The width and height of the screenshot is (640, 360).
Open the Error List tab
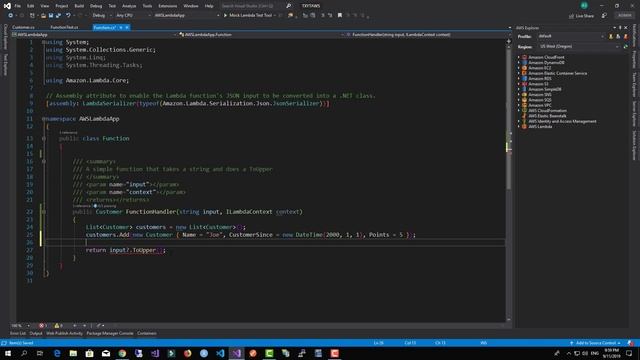click(18, 333)
